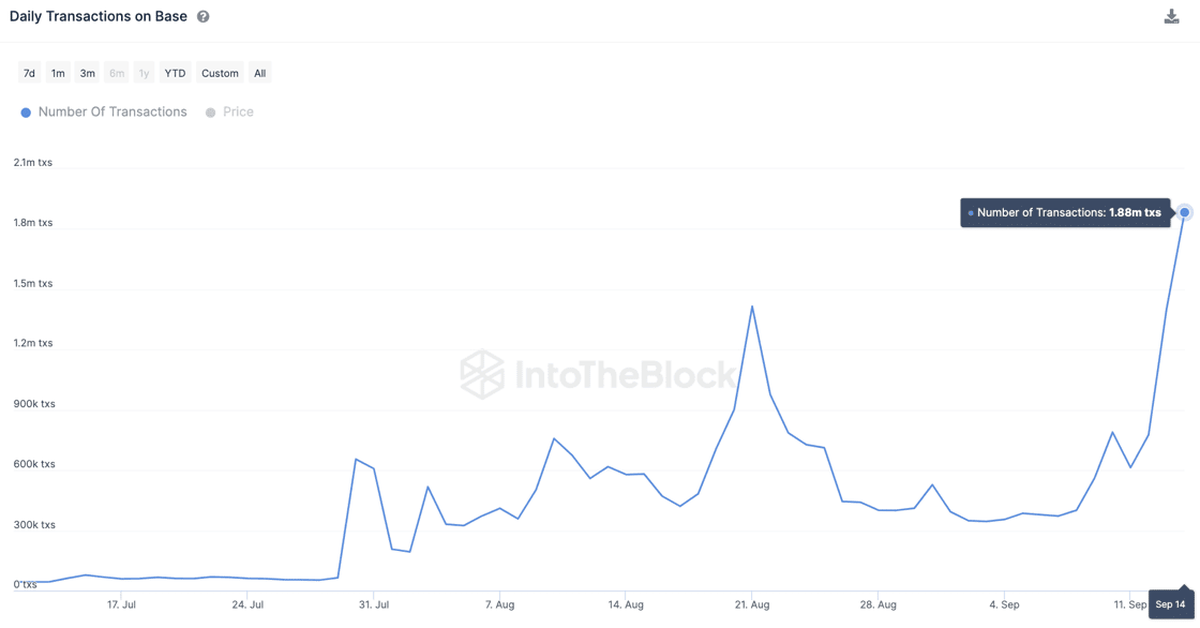Click the blue legend dot for Number Of Transactions
The image size is (1200, 628).
25,112
